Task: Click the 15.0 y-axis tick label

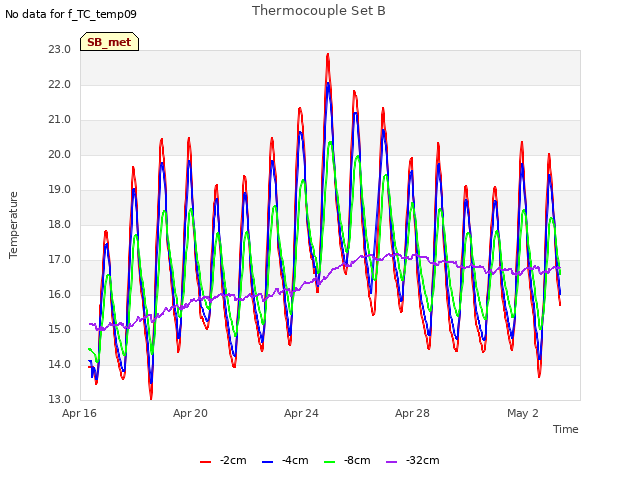Action: click(60, 329)
